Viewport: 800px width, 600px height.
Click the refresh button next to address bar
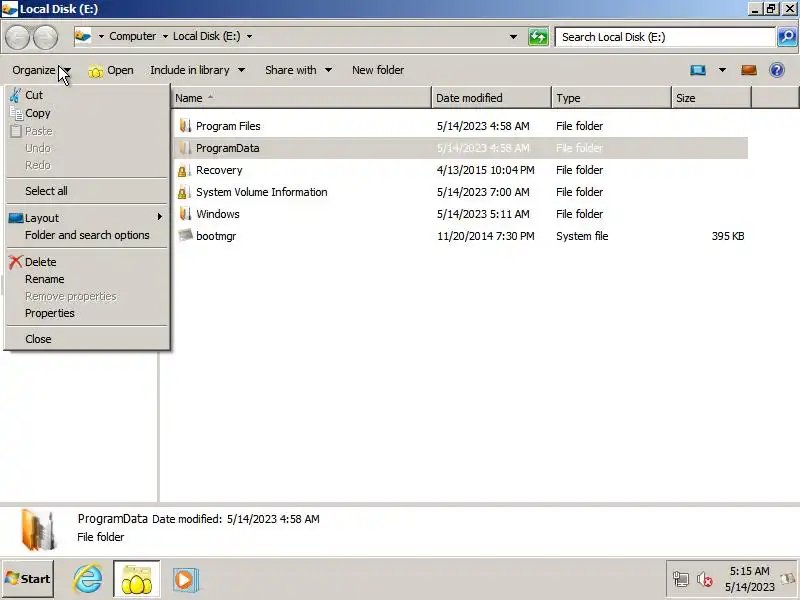coord(538,37)
